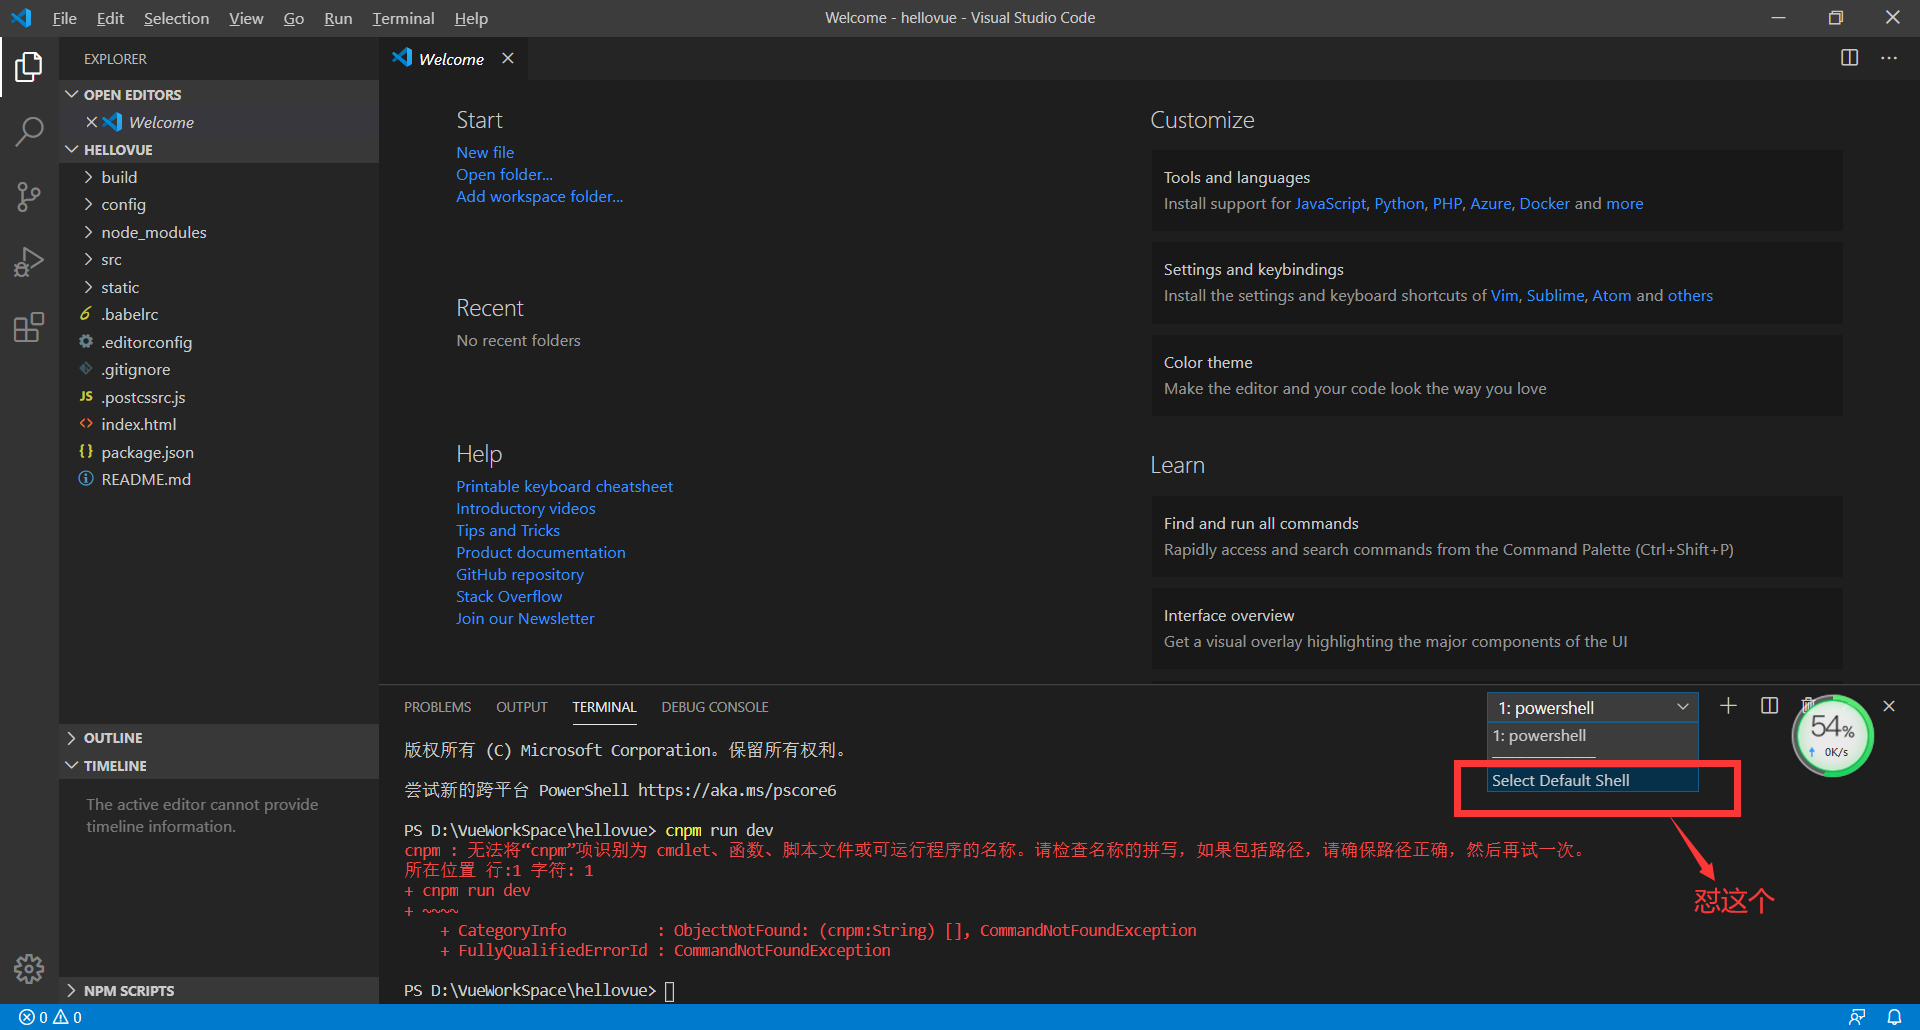Open the Source Control view icon

(29, 196)
